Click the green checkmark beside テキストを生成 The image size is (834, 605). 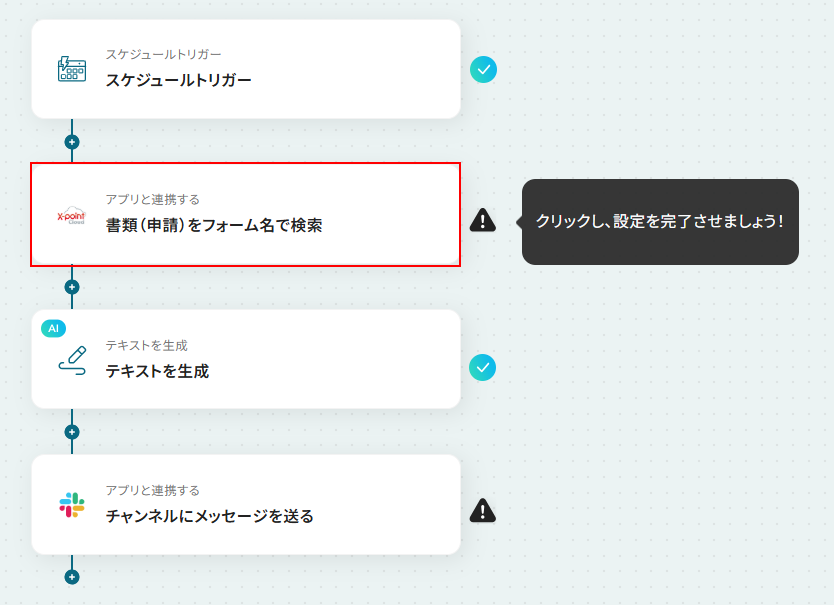482,368
